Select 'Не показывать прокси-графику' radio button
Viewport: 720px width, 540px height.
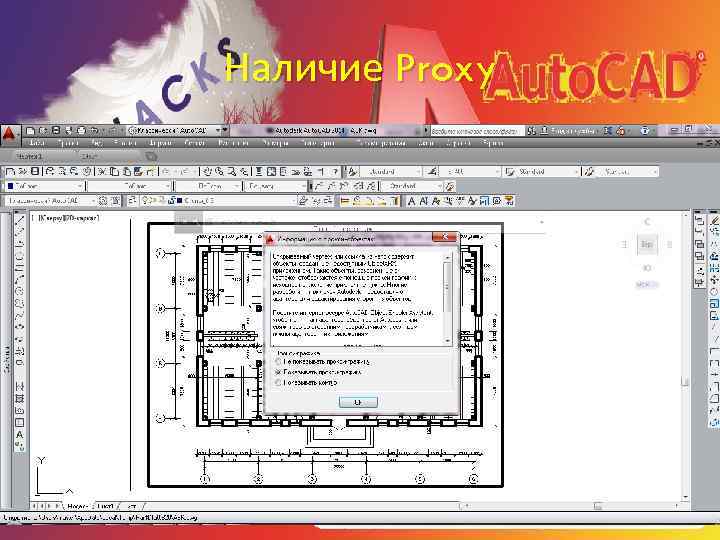point(278,362)
